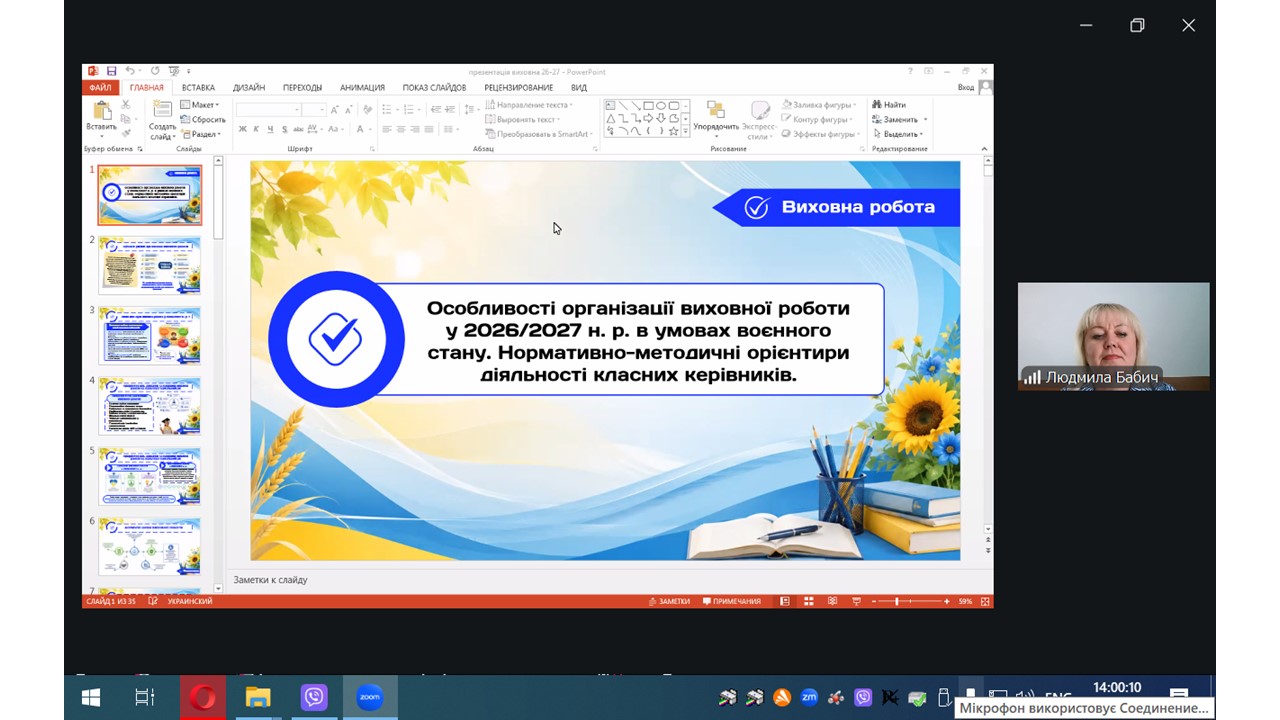Toggle bold Ж formatting
This screenshot has width=1280, height=720.
tap(242, 129)
